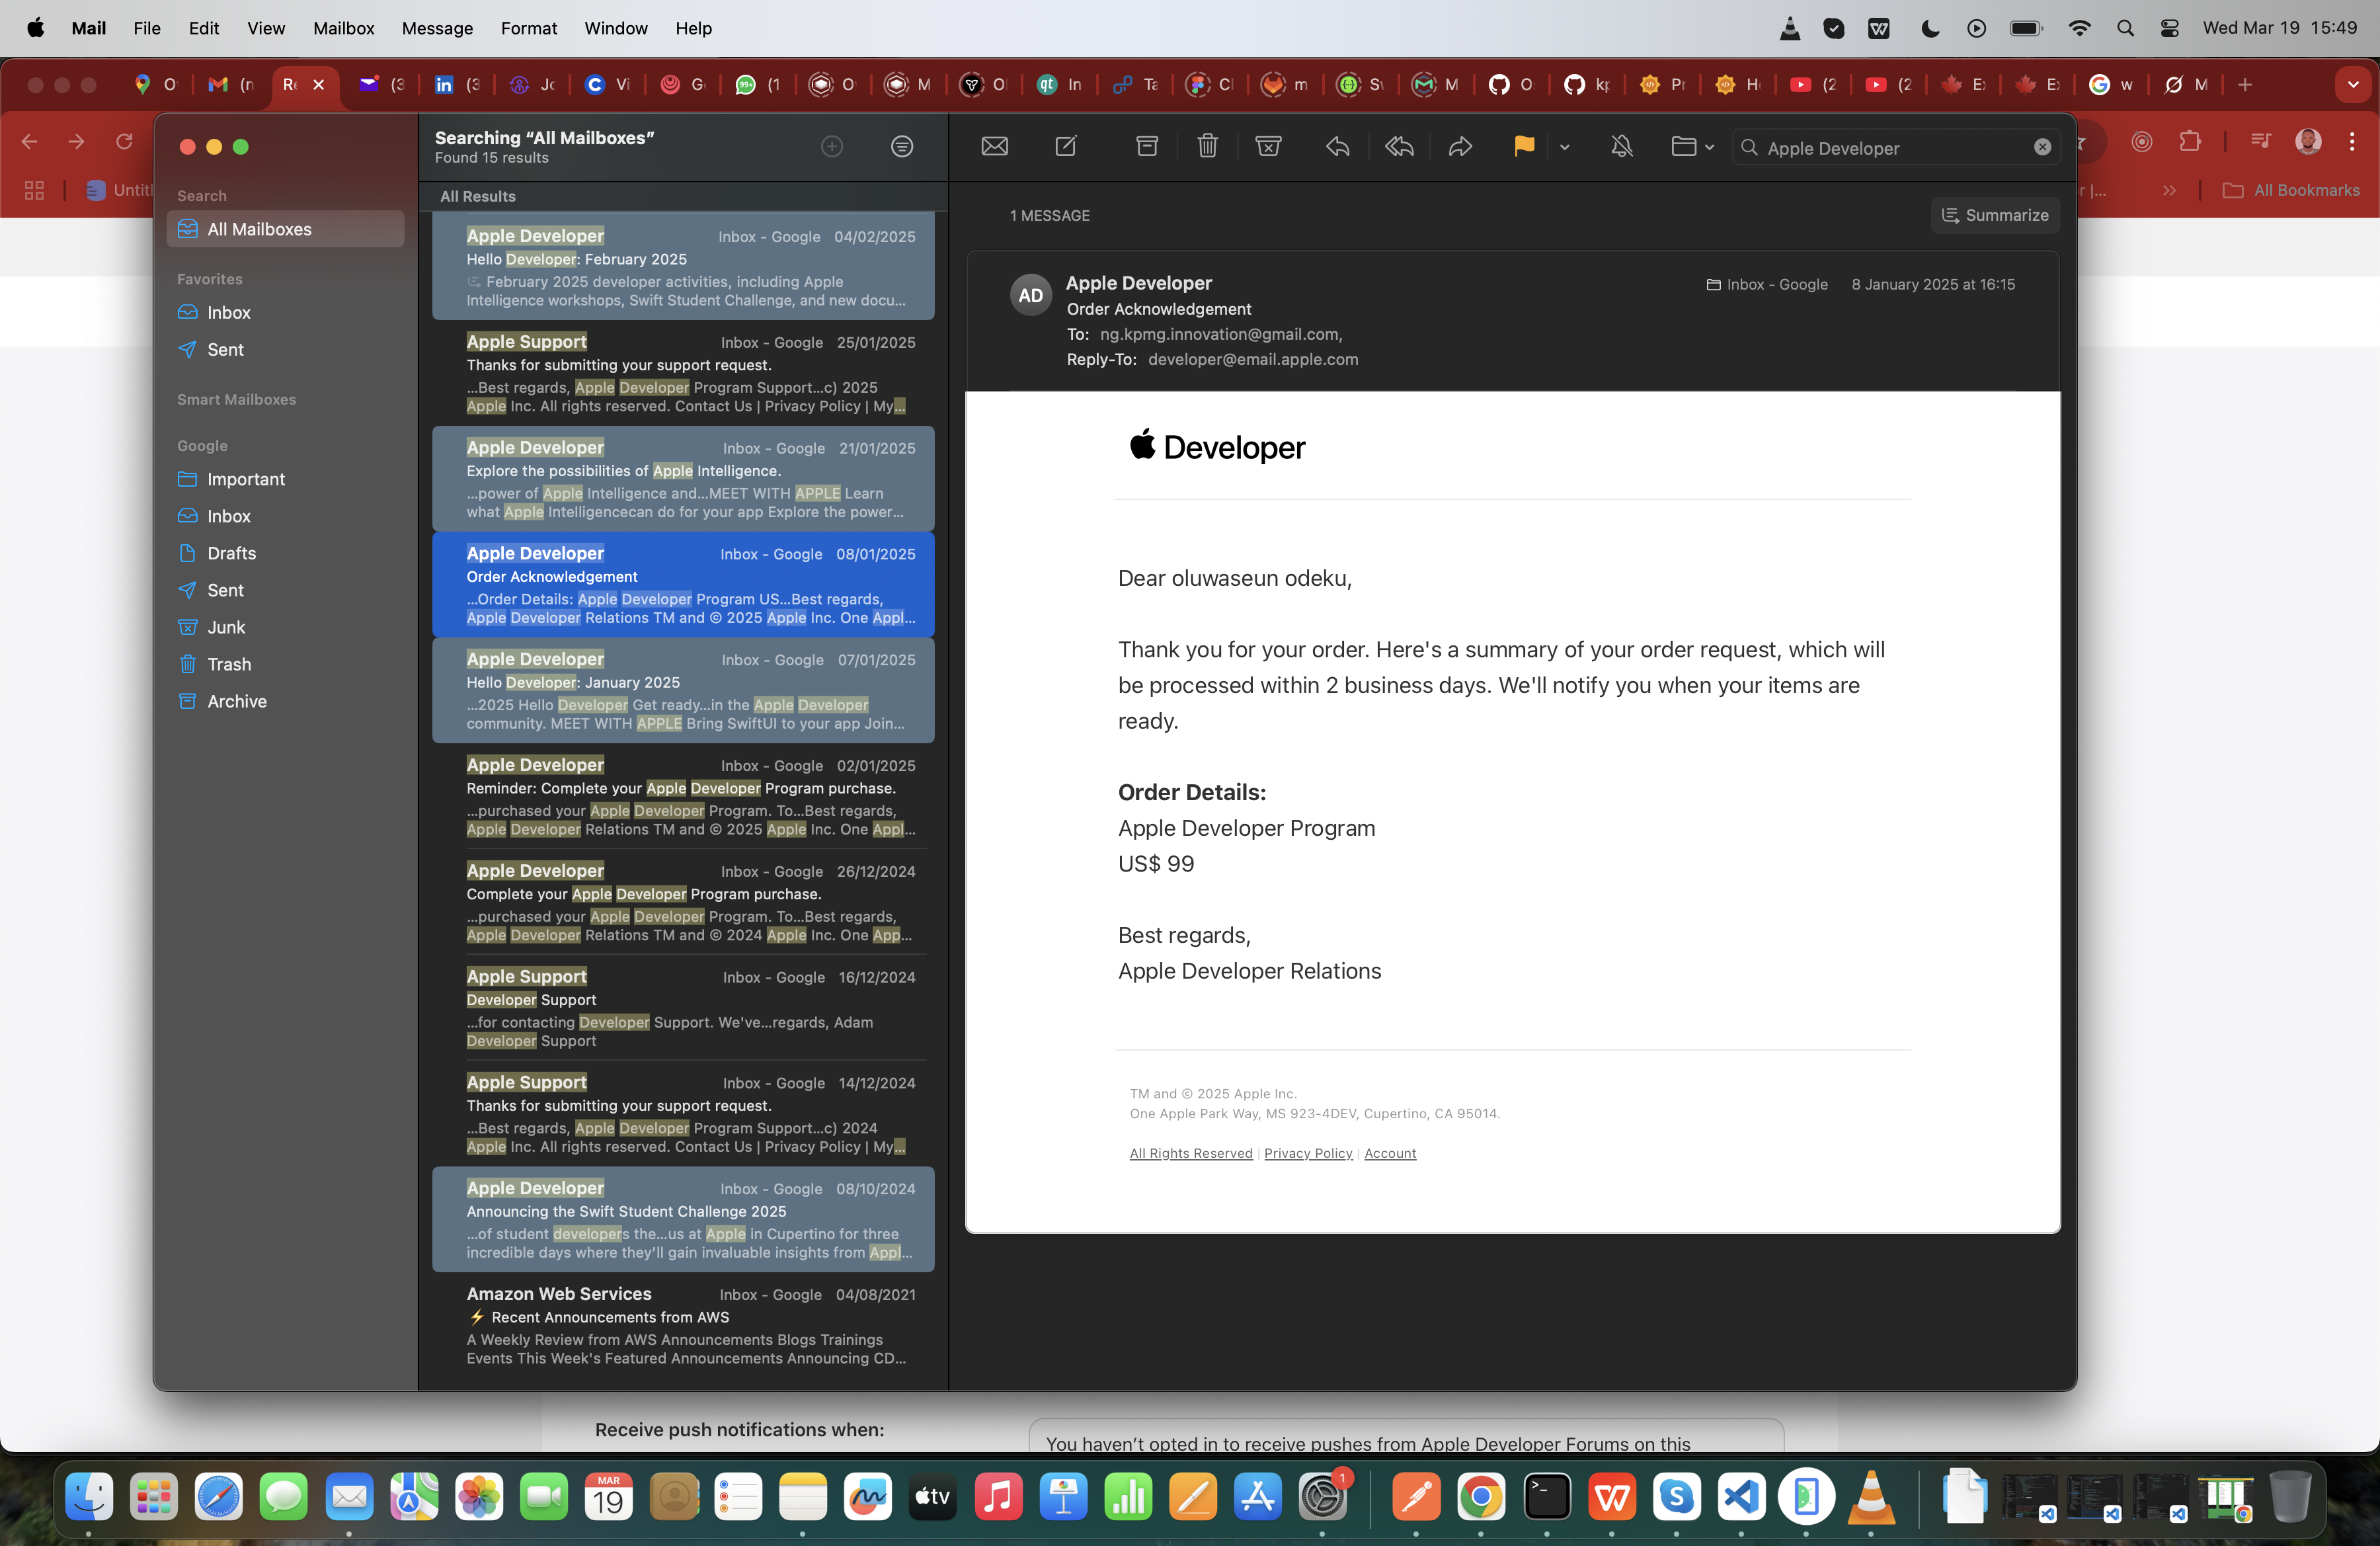Open the flag color dropdown arrow
Screen dimensions: 2380x1546
pos(1565,147)
